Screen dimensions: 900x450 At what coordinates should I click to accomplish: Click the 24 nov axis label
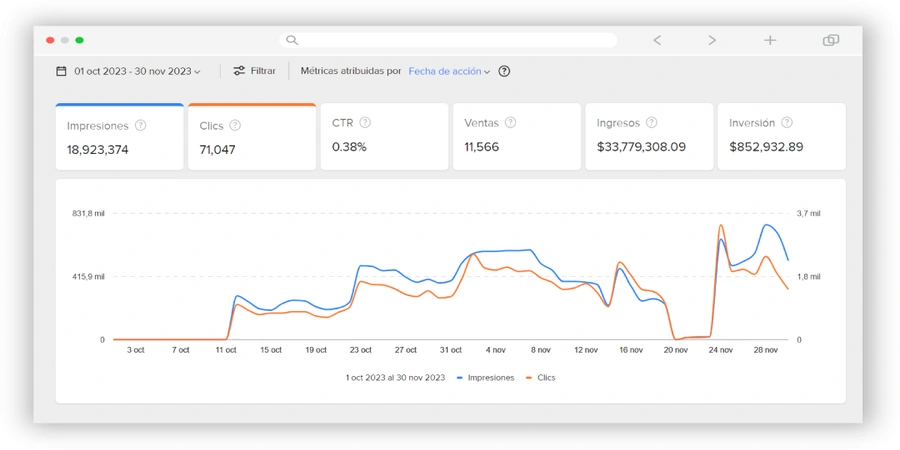coord(720,350)
